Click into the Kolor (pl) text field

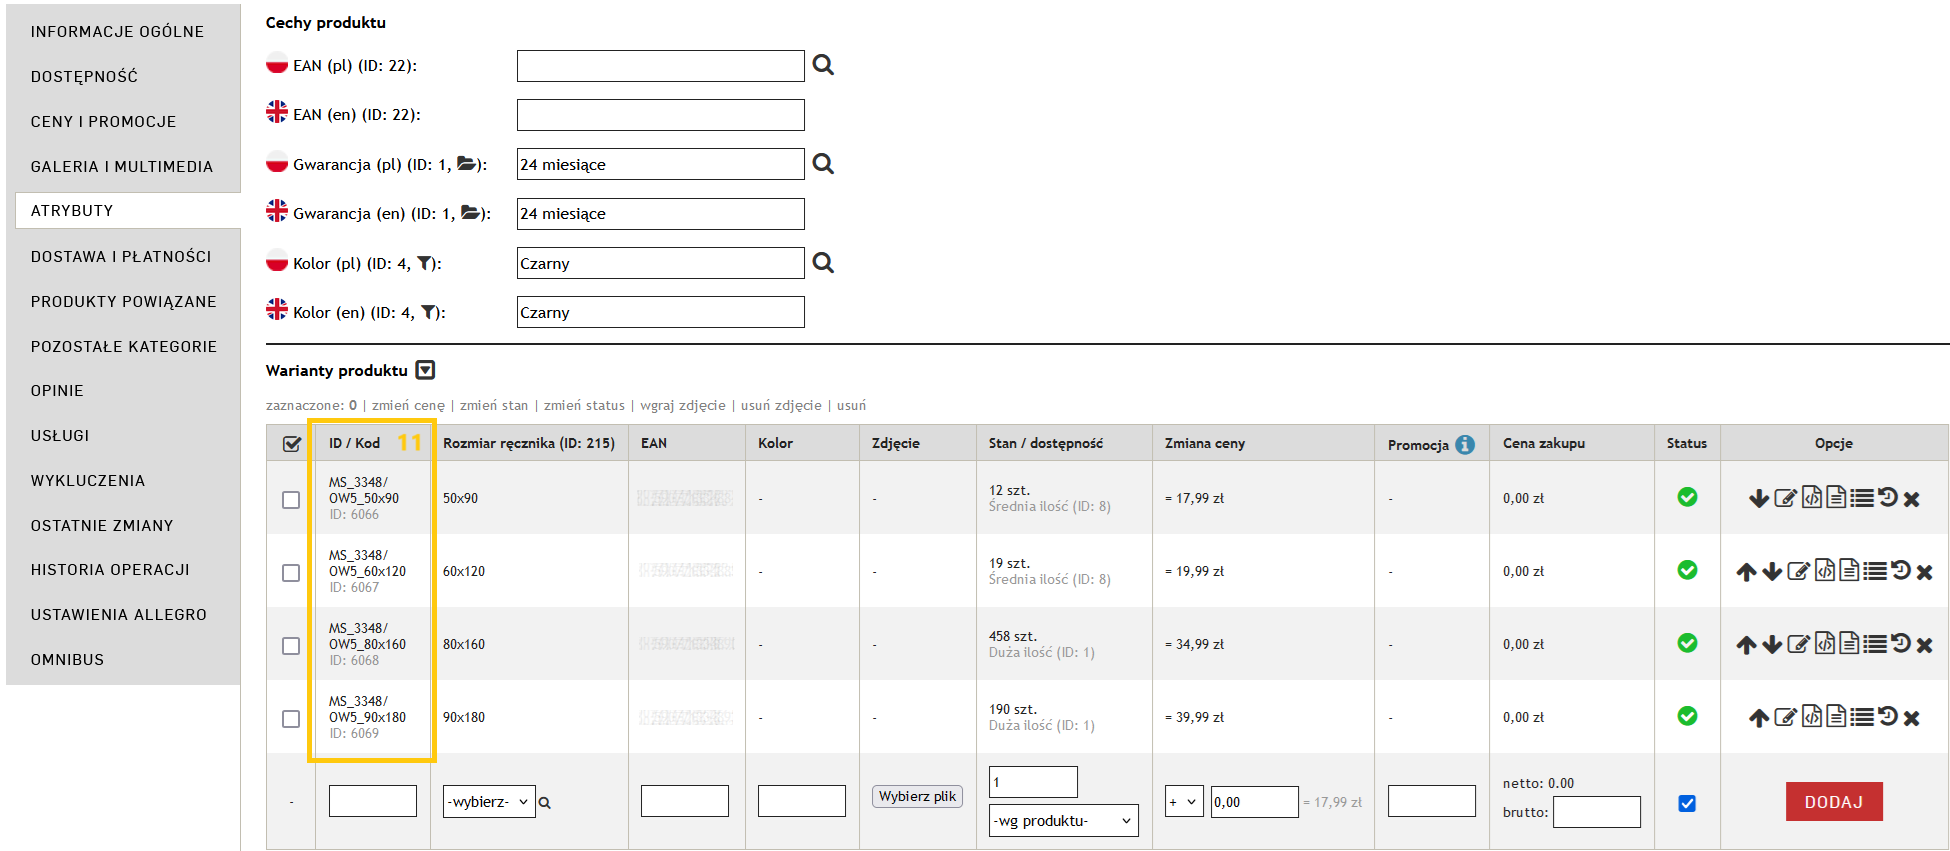tap(660, 263)
